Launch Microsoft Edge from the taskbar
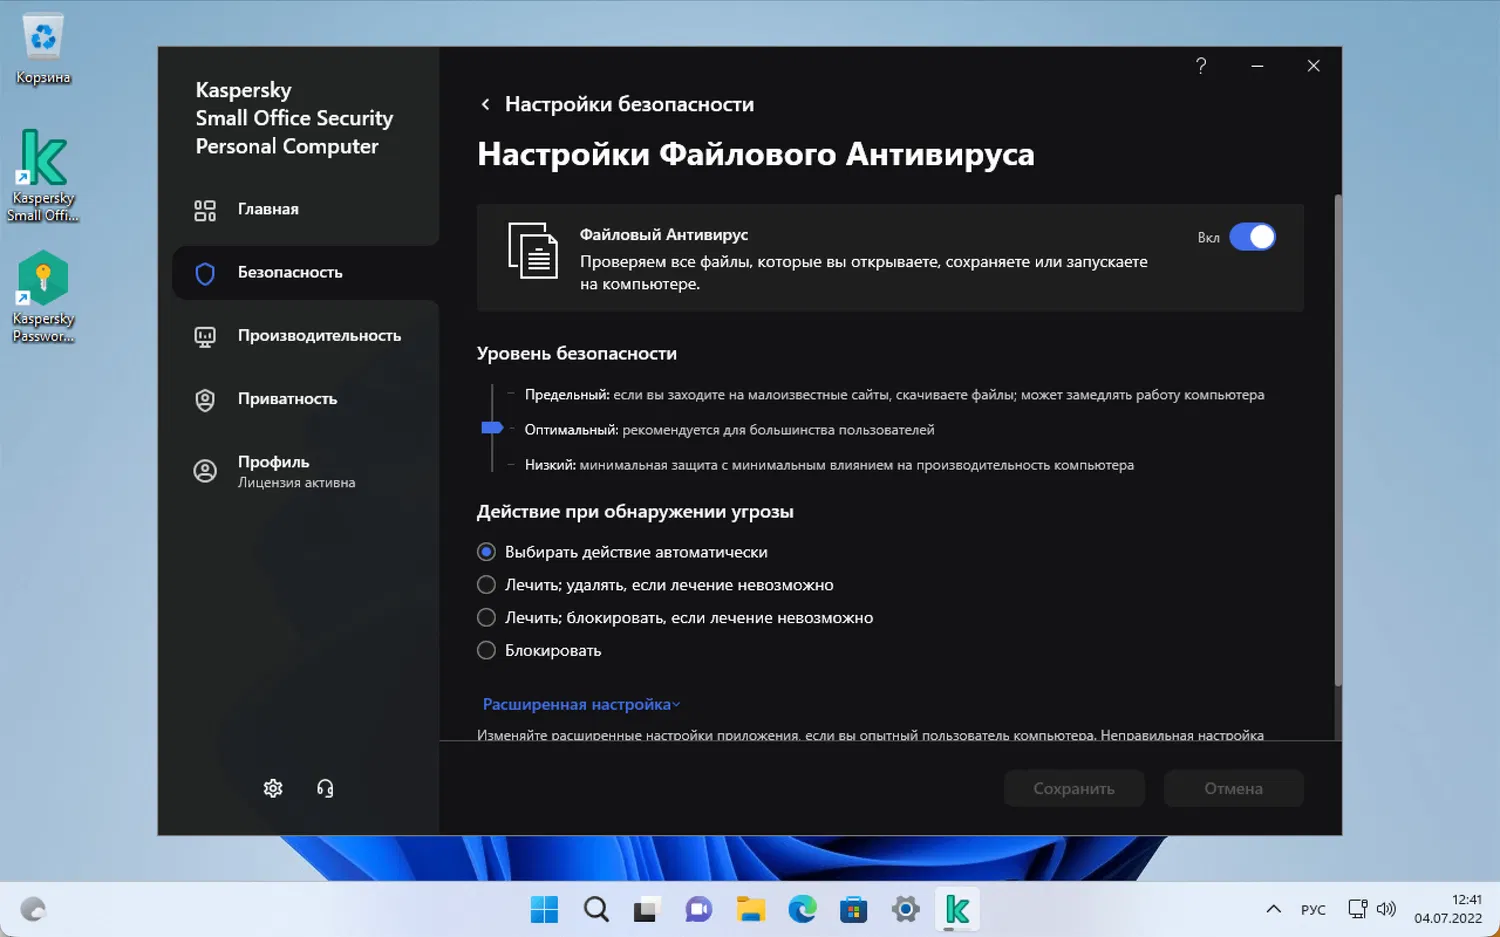This screenshot has width=1500, height=937. (x=802, y=909)
